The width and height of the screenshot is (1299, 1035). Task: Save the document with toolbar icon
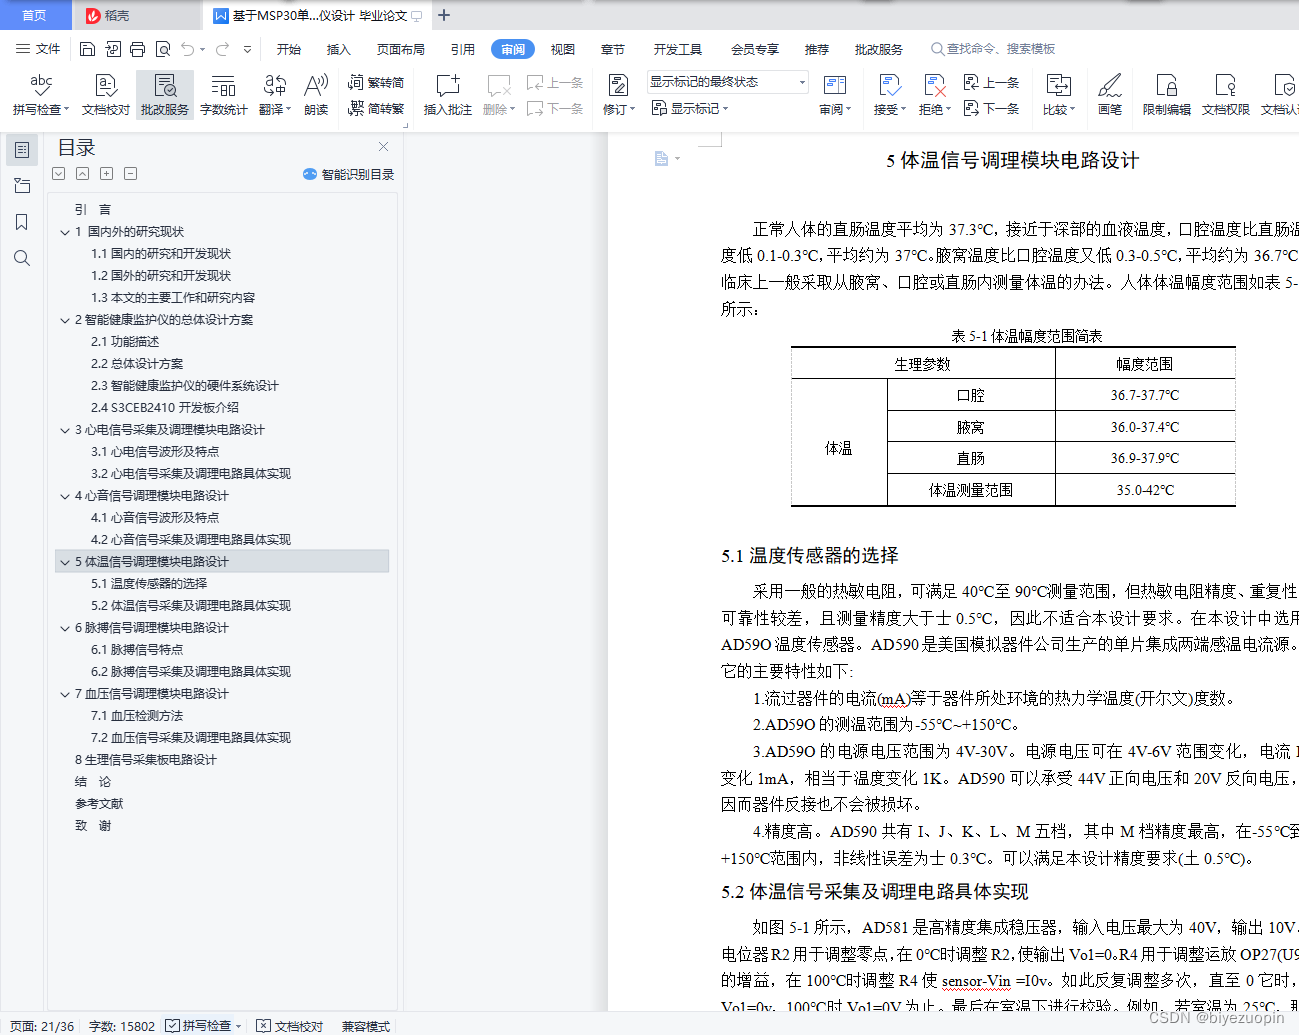[x=87, y=49]
